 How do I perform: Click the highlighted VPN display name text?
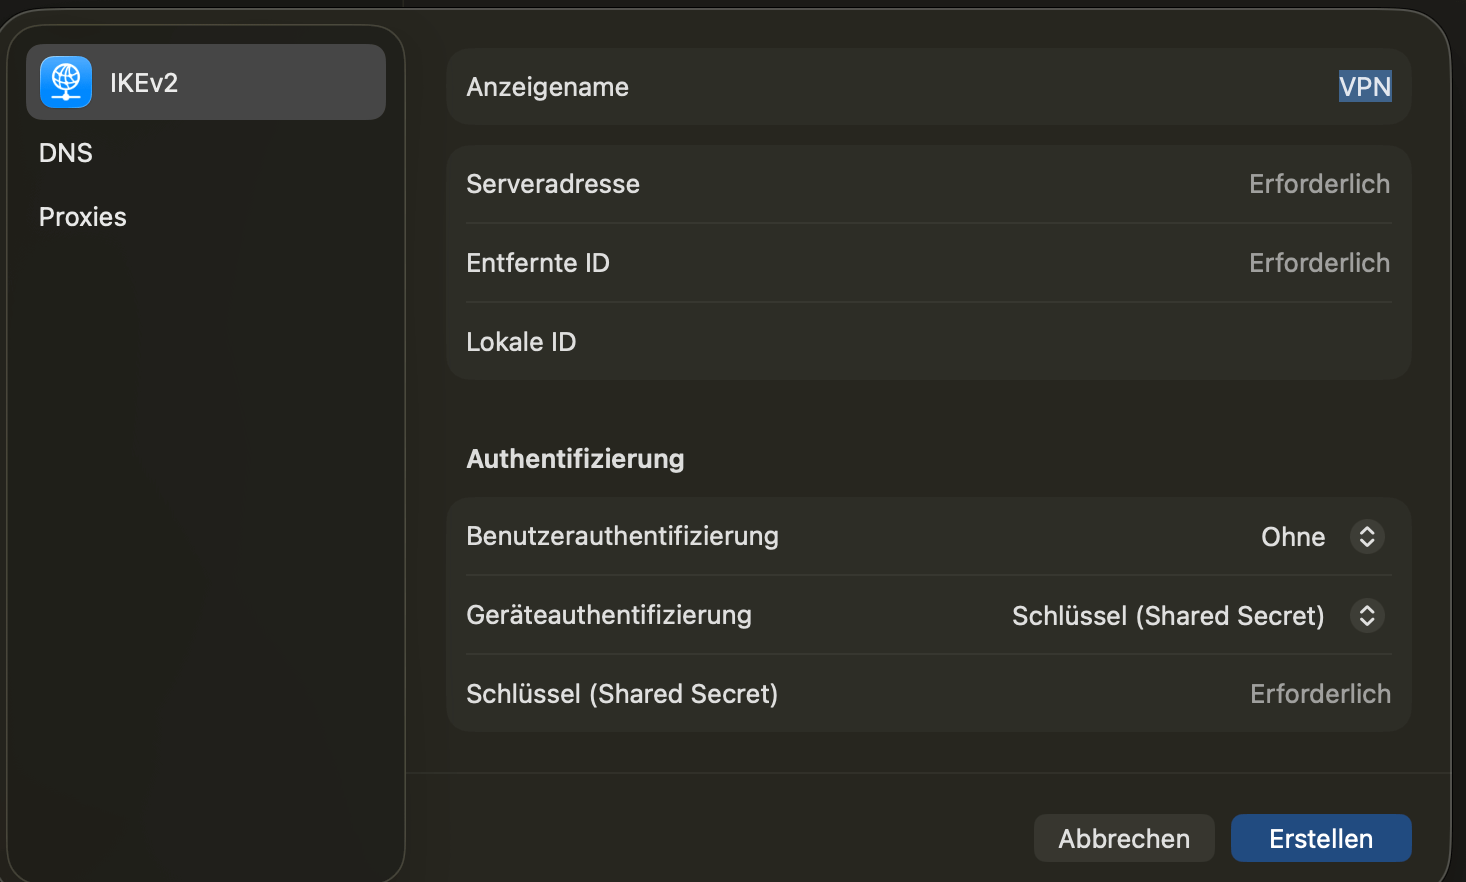click(1364, 87)
